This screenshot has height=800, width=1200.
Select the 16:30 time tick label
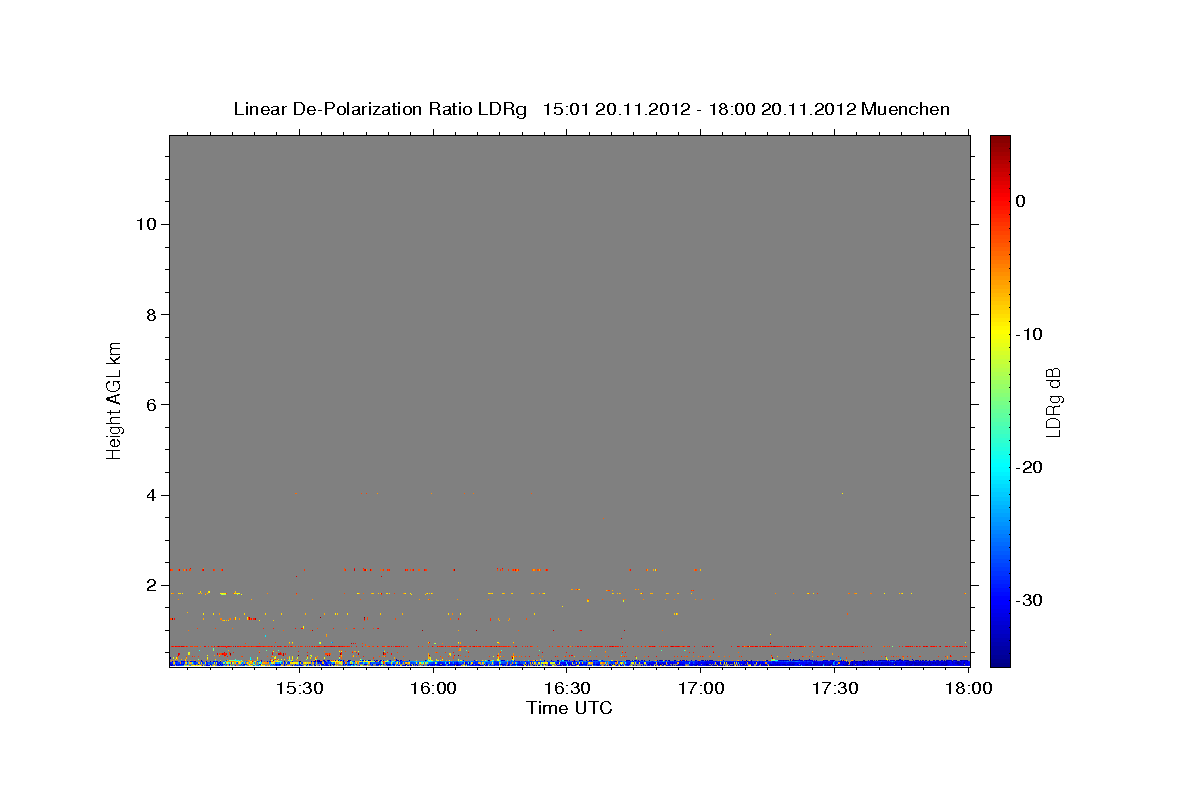567,689
